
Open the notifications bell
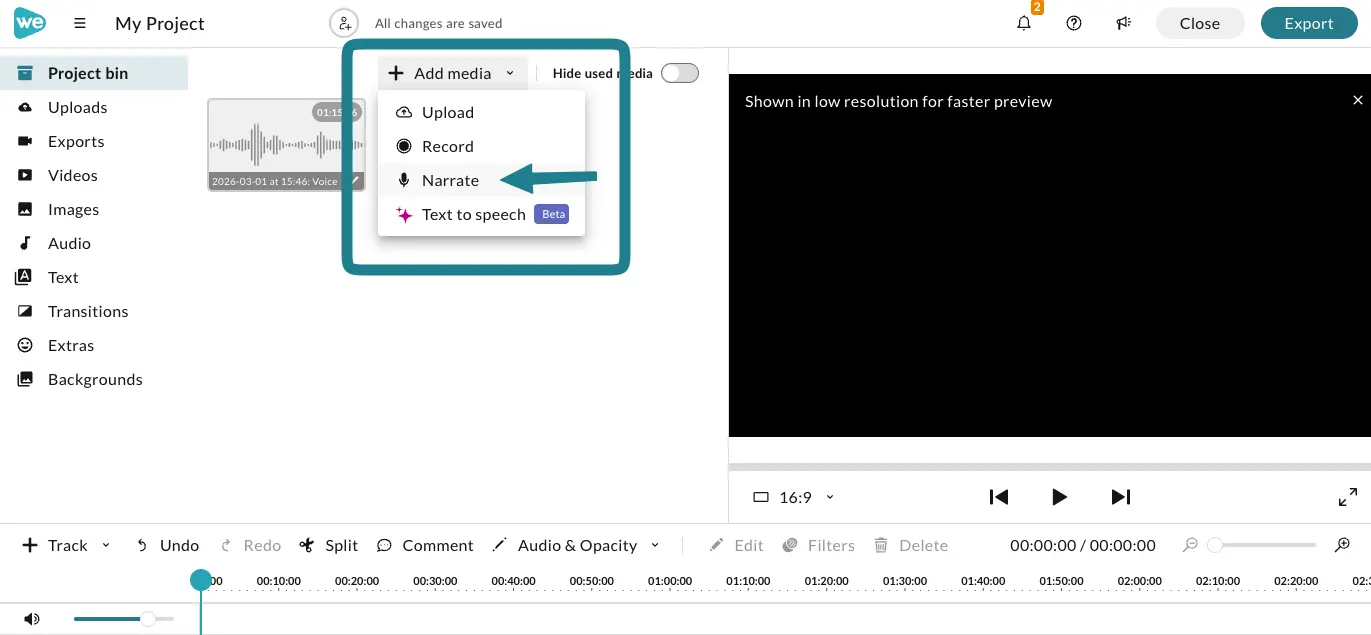click(x=1024, y=23)
